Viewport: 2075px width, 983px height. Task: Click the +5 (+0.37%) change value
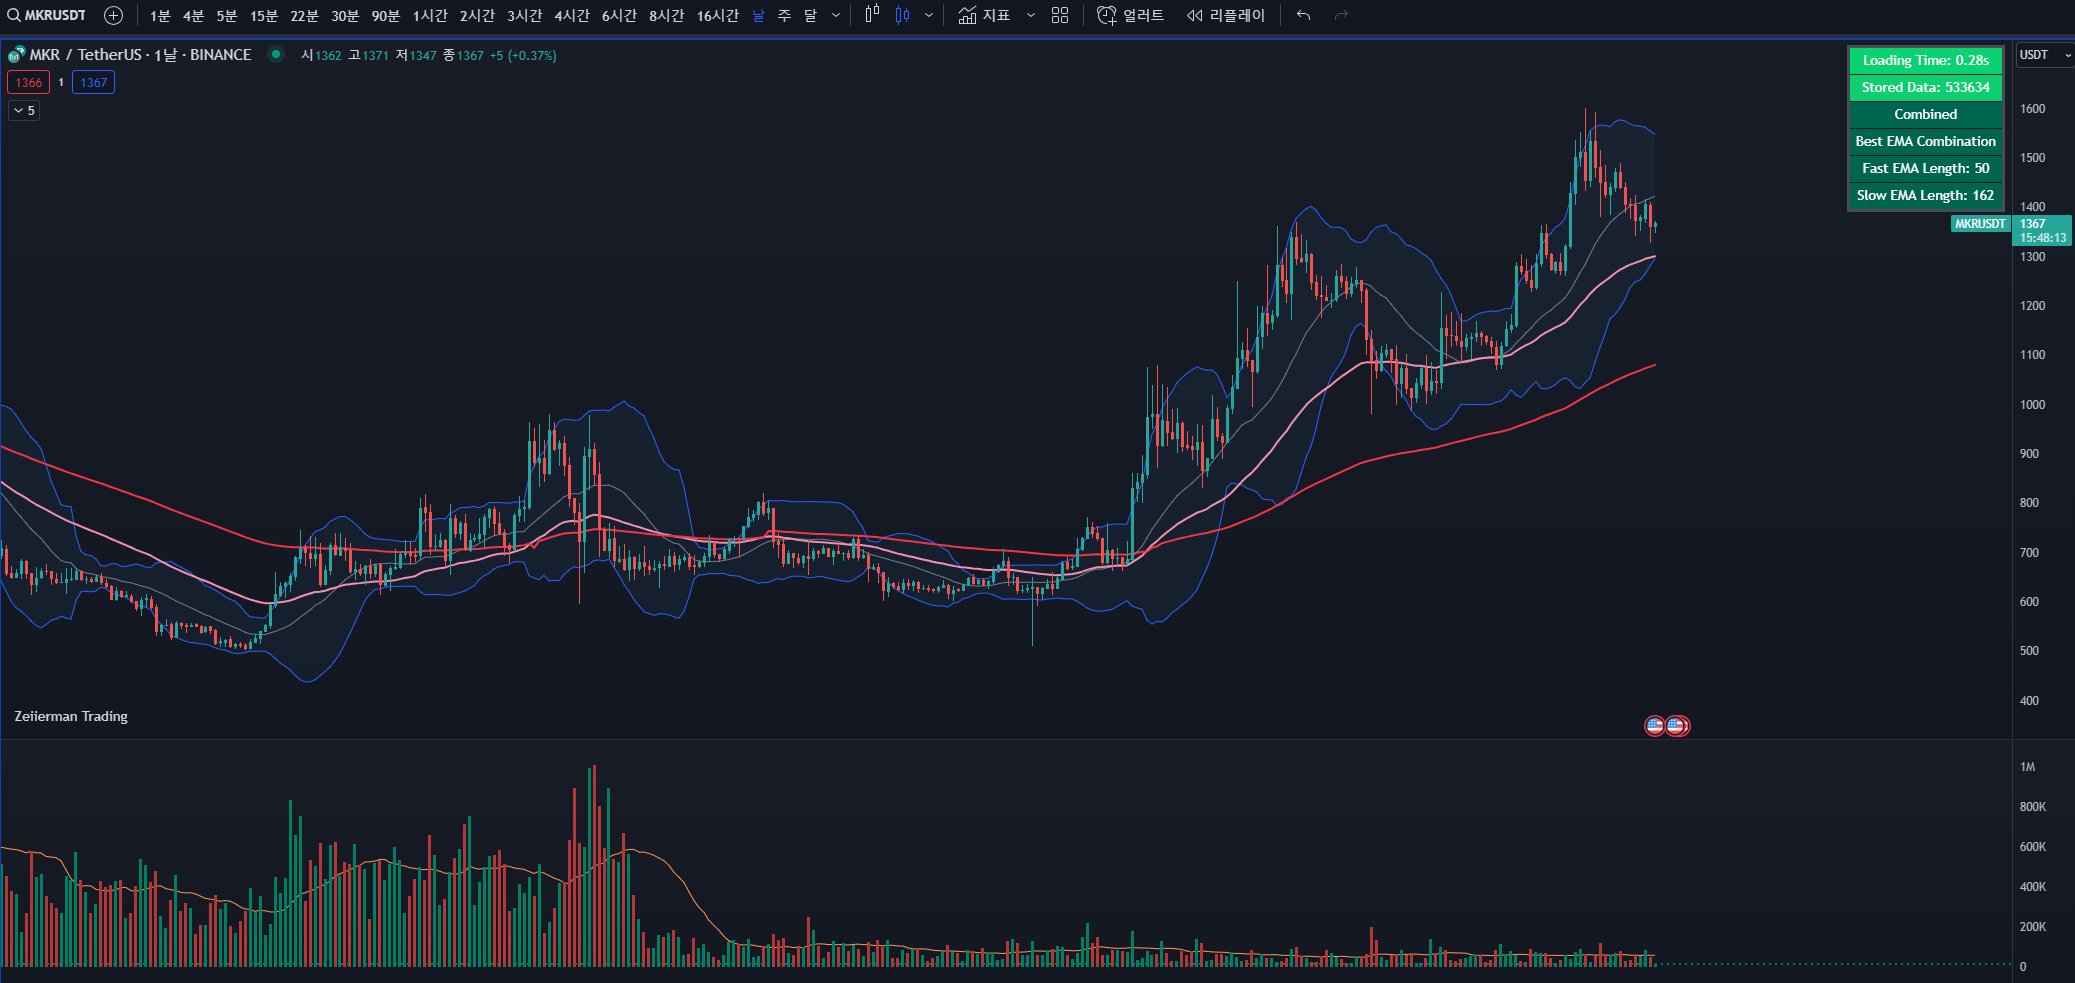pos(523,56)
